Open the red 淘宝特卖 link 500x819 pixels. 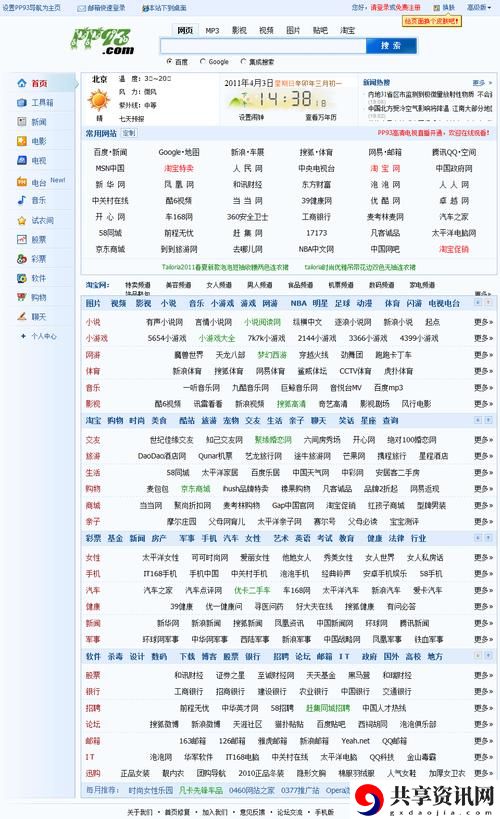click(179, 169)
